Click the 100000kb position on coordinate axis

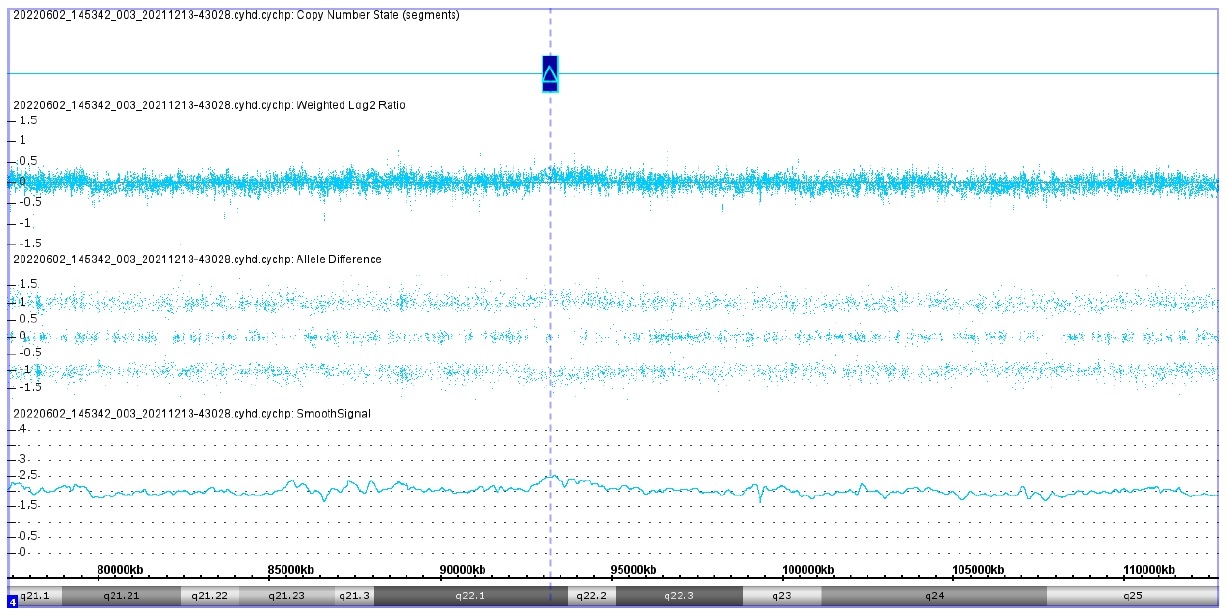[807, 570]
